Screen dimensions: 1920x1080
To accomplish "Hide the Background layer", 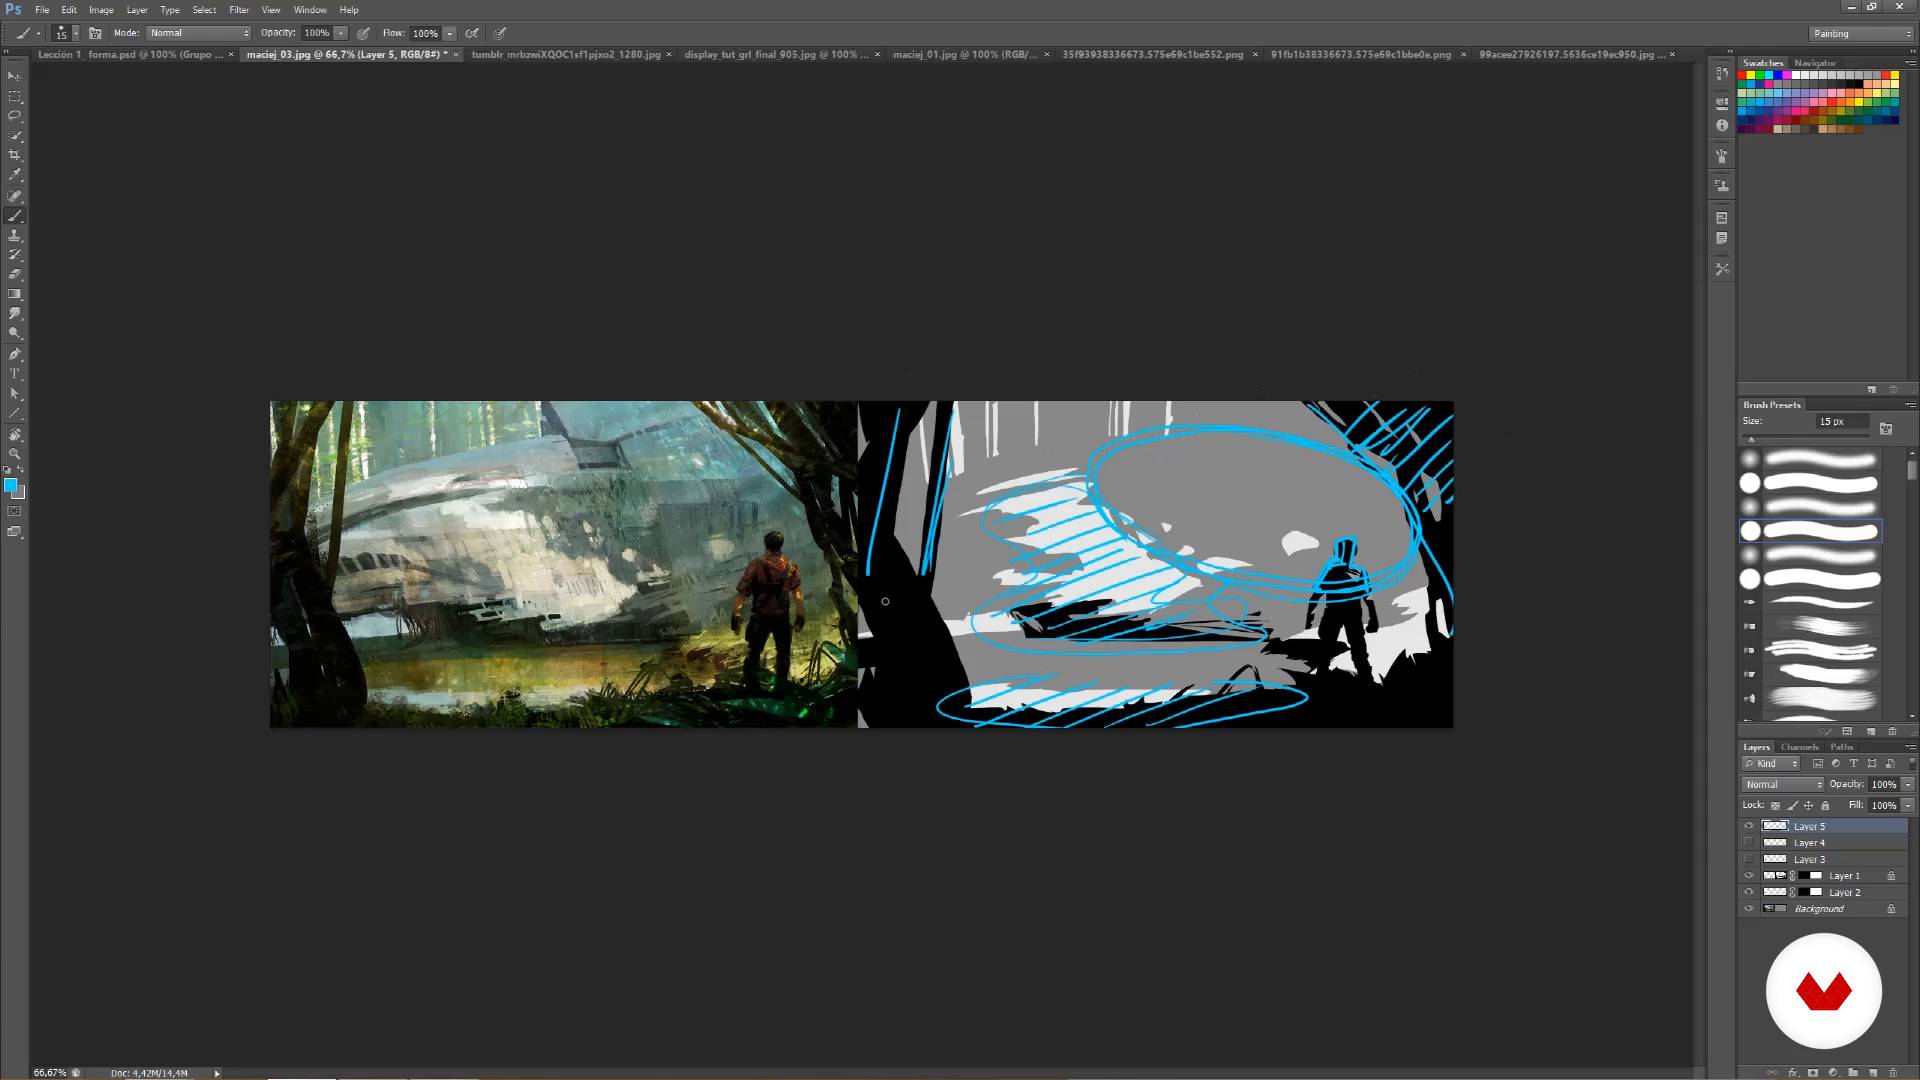I will pyautogui.click(x=1749, y=909).
